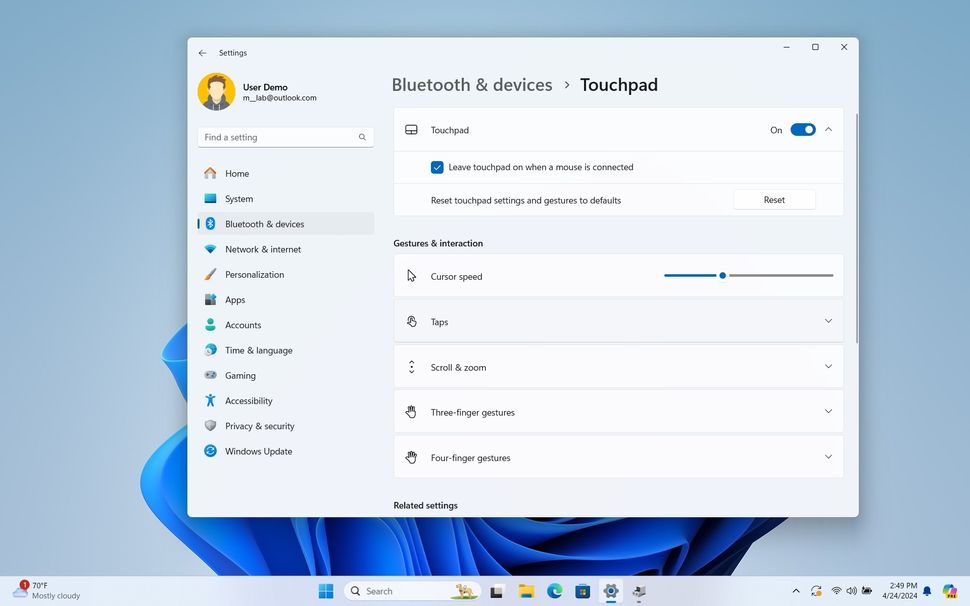Select the Personalization brush icon in sidebar
The width and height of the screenshot is (970, 606).
[210, 274]
